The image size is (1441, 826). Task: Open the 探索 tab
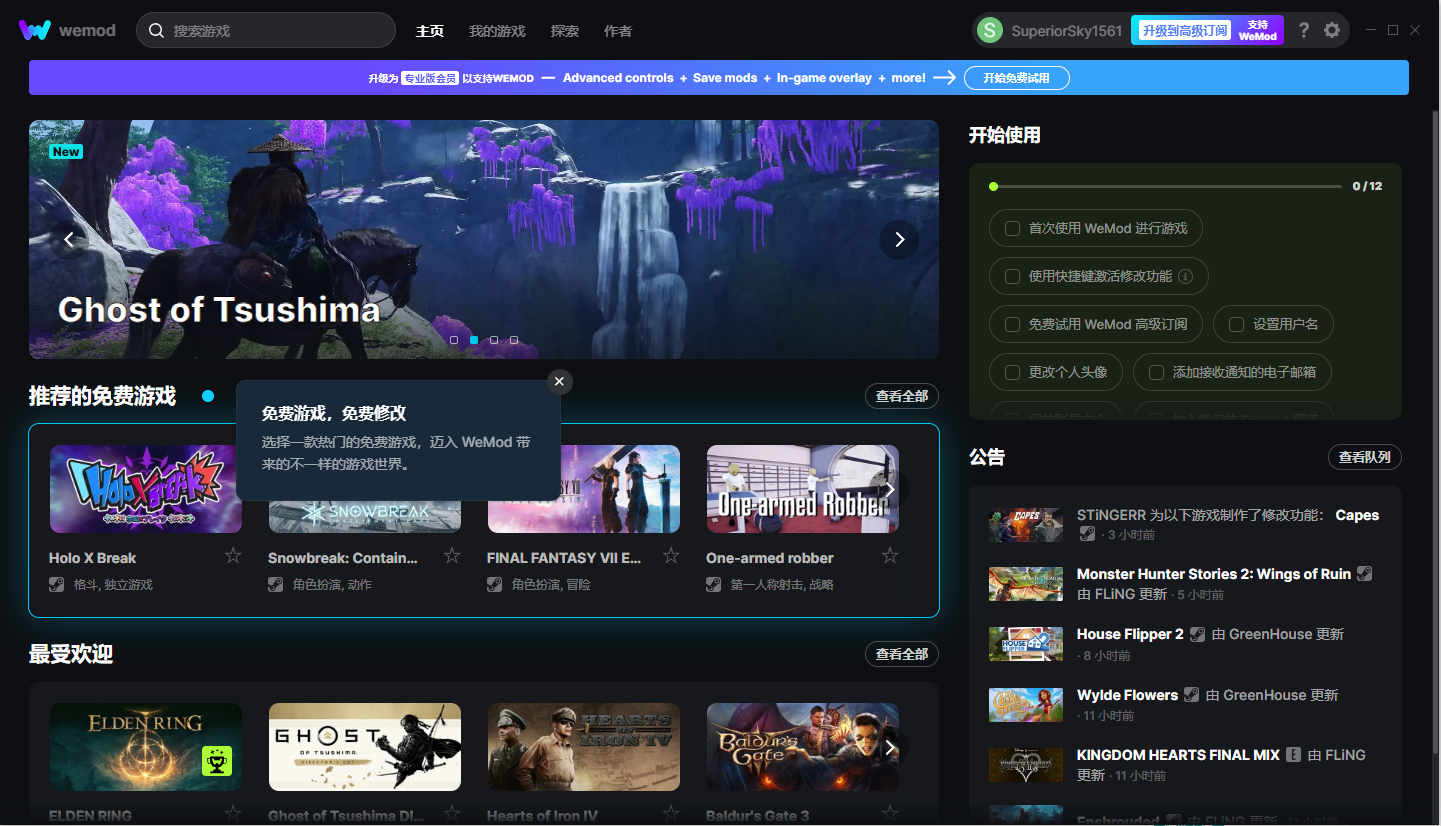564,31
